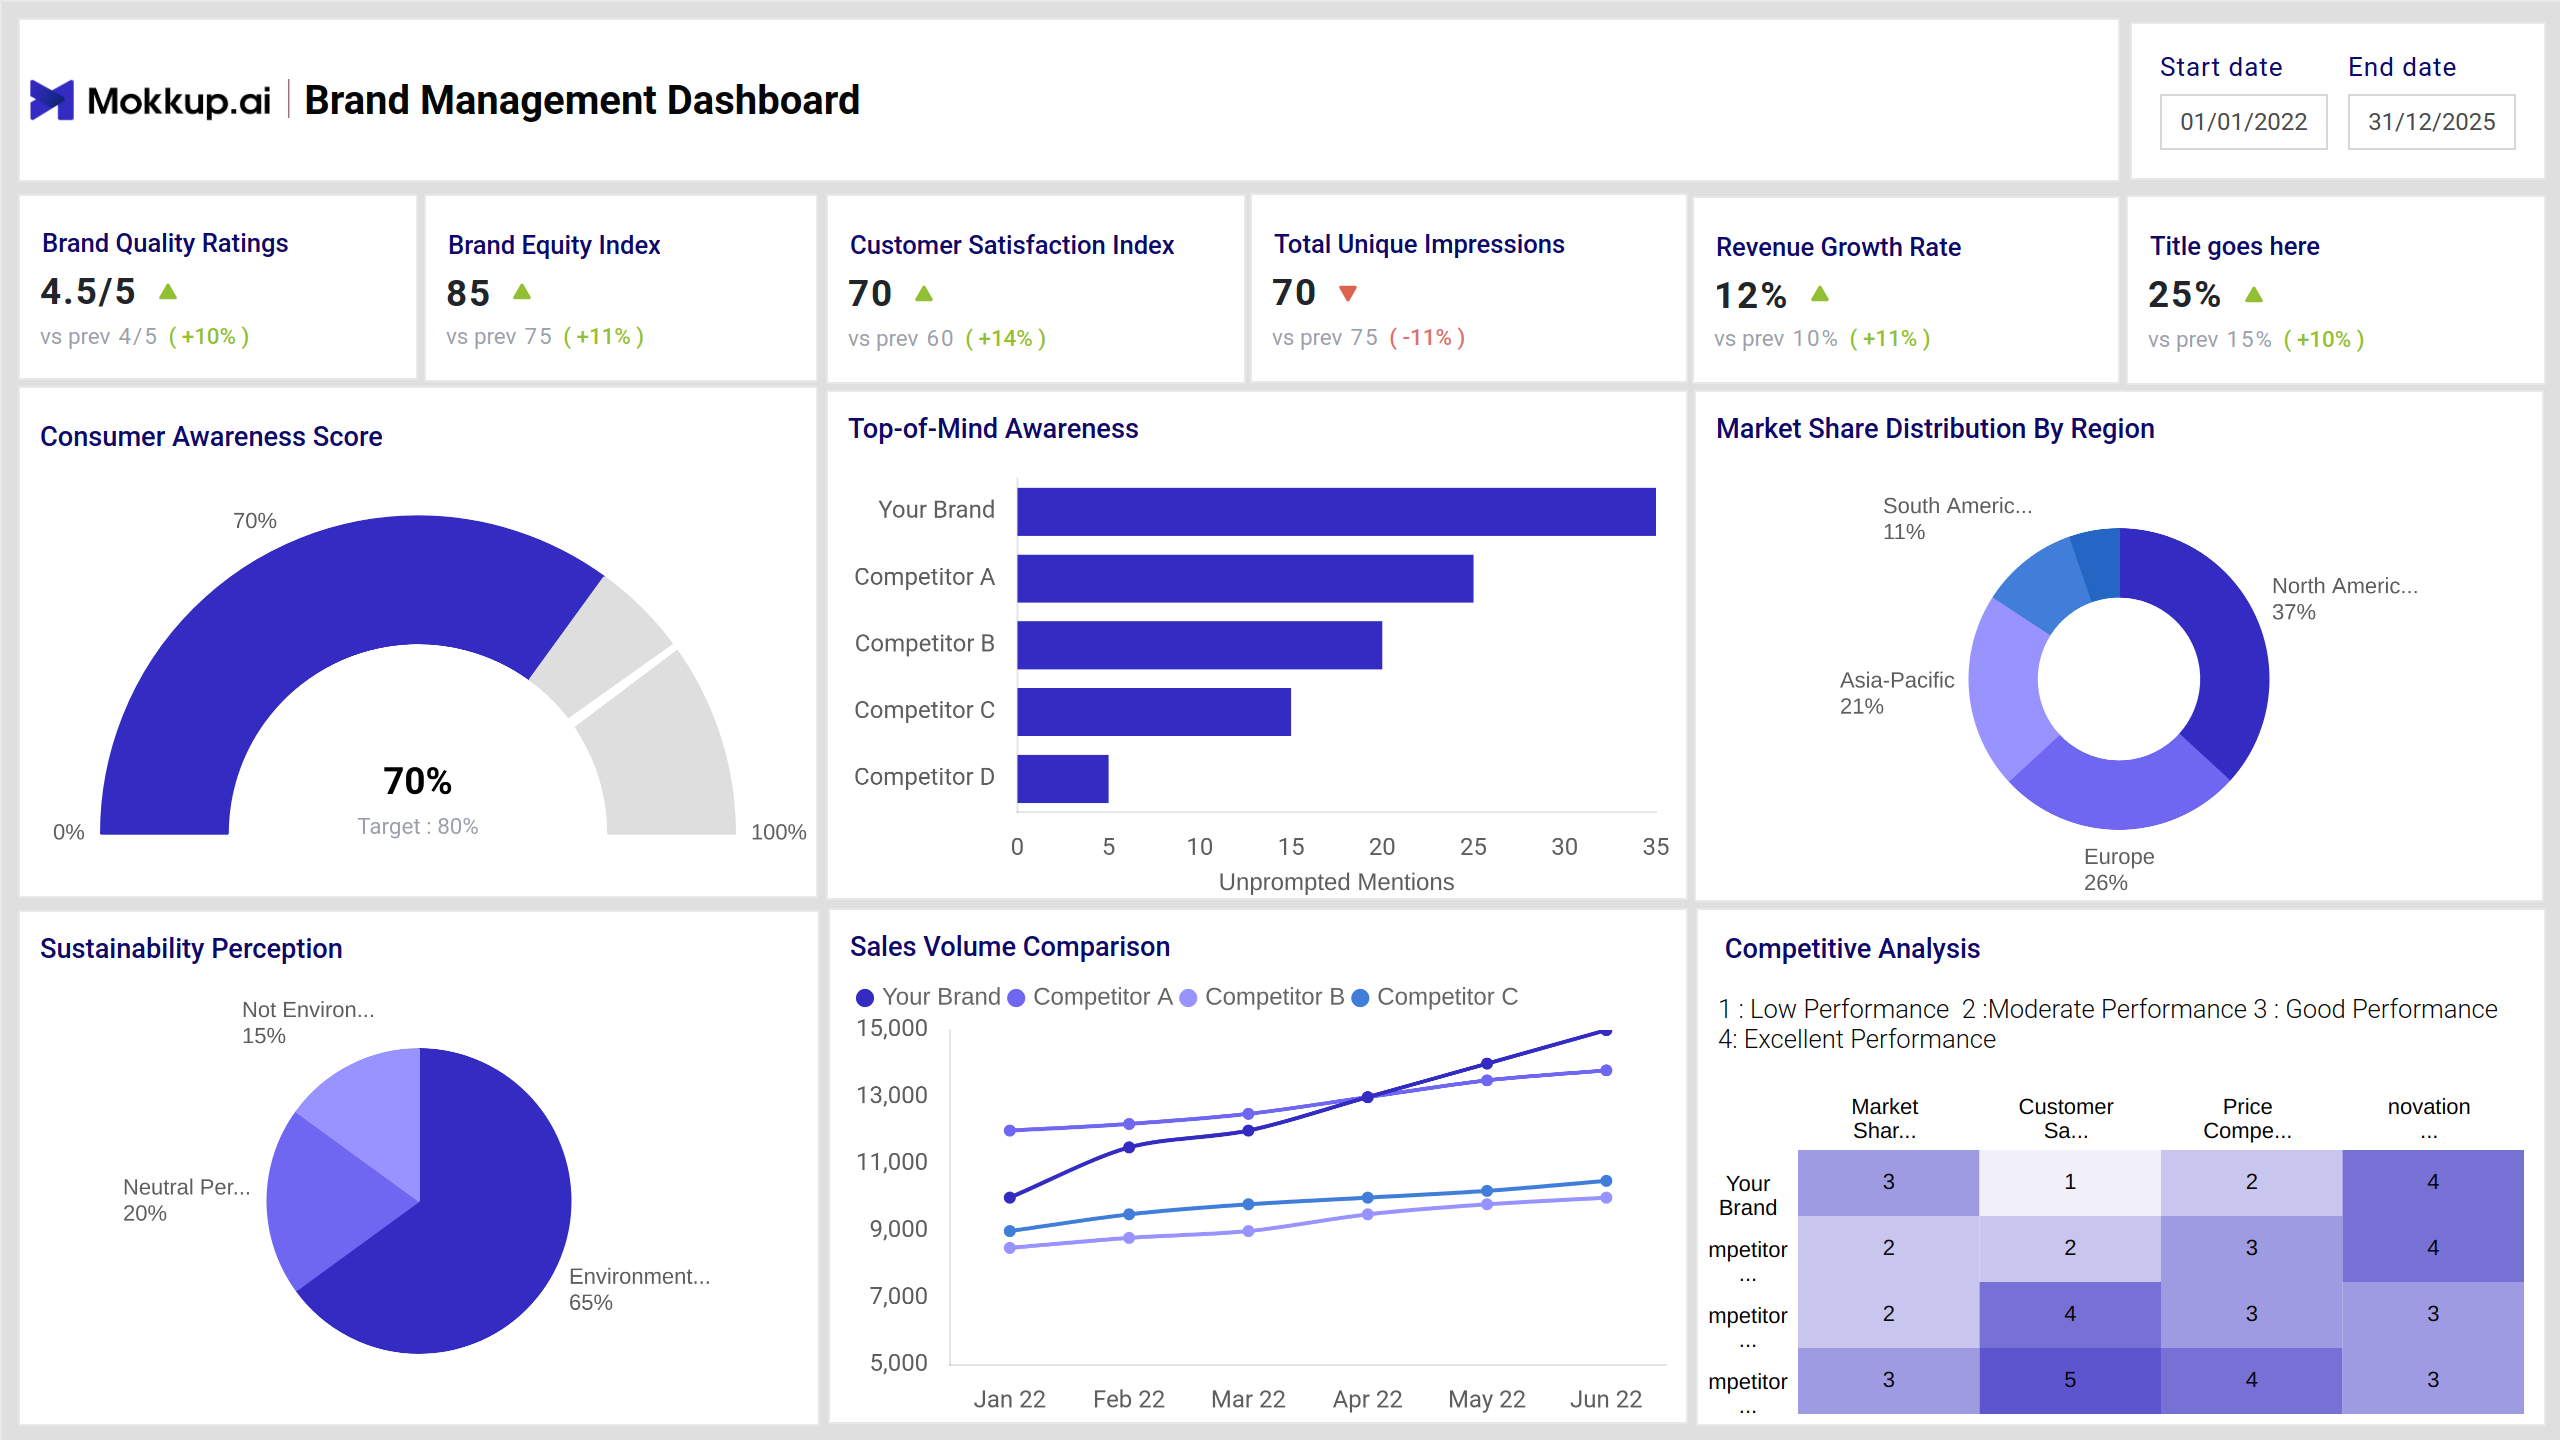The image size is (2560, 1440).
Task: Click the Sales Volume Comparison chart title
Action: [1010, 947]
